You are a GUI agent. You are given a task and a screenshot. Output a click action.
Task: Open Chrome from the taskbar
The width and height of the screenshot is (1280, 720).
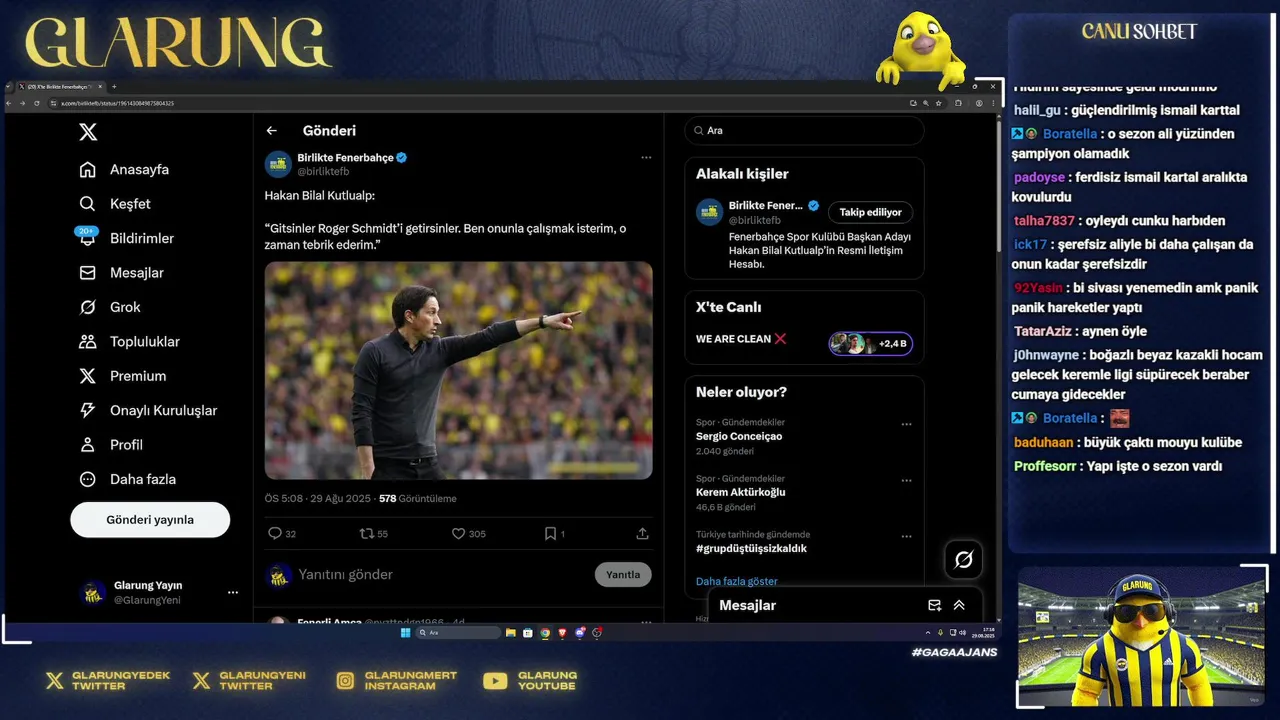(545, 632)
